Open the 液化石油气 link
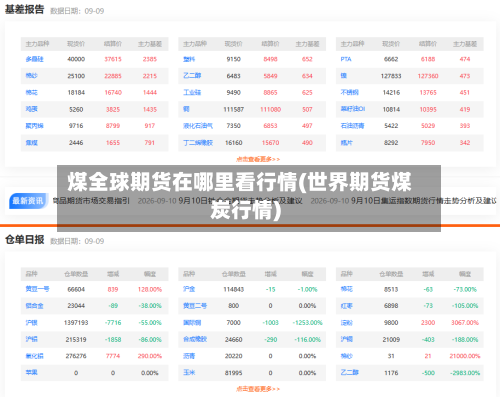This screenshot has width=500, height=397. 198,126
